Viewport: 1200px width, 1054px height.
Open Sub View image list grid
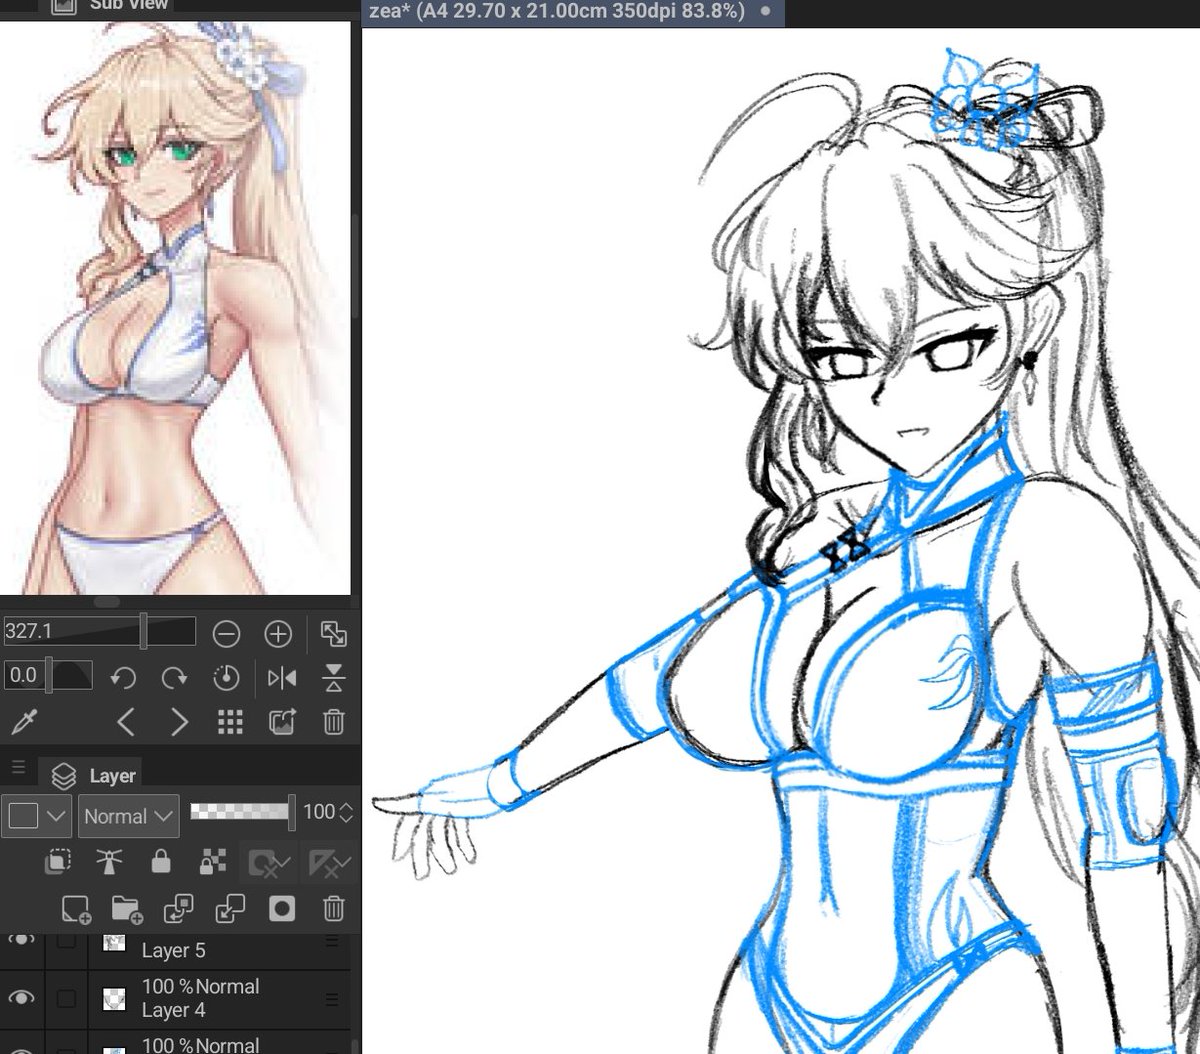[230, 722]
